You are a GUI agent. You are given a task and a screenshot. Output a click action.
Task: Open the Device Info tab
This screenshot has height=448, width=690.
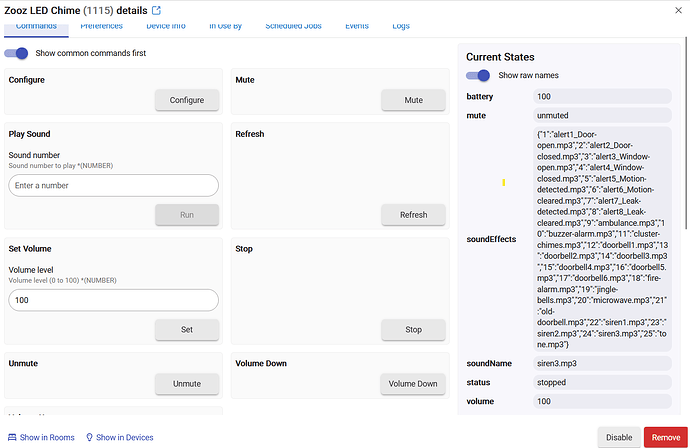click(166, 26)
